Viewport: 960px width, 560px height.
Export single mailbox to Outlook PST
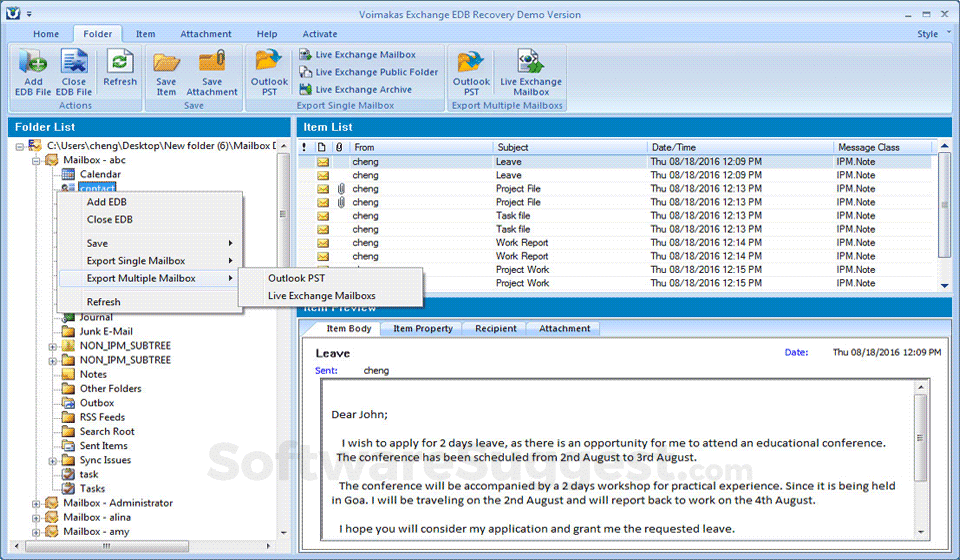click(269, 73)
